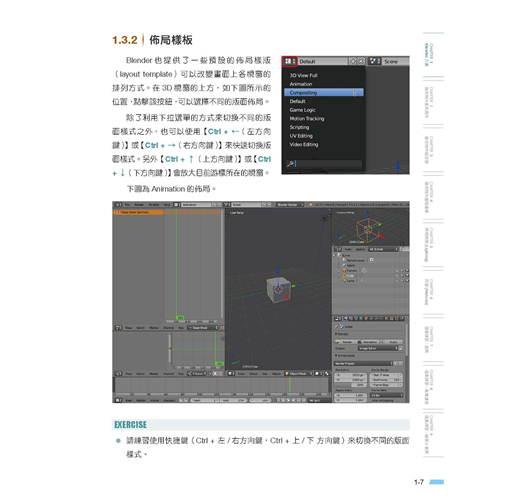520x500 pixels.
Task: Click the layout search field
Action: pos(324,164)
